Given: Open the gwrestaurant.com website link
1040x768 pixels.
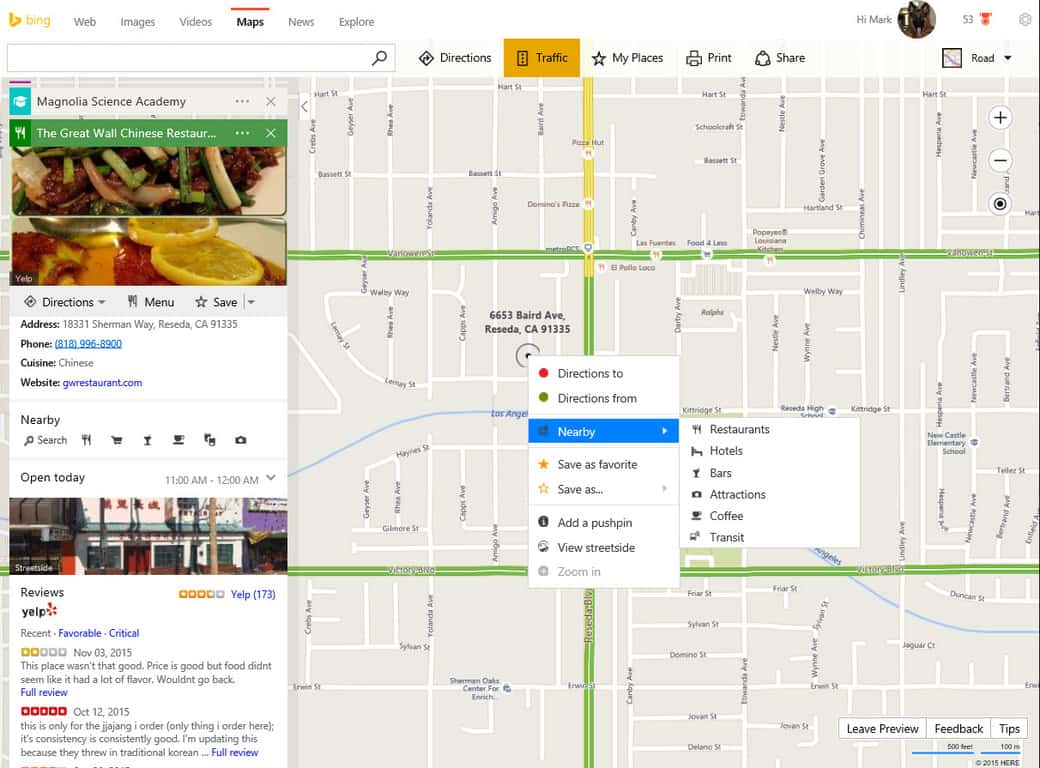Looking at the screenshot, I should click(x=102, y=383).
